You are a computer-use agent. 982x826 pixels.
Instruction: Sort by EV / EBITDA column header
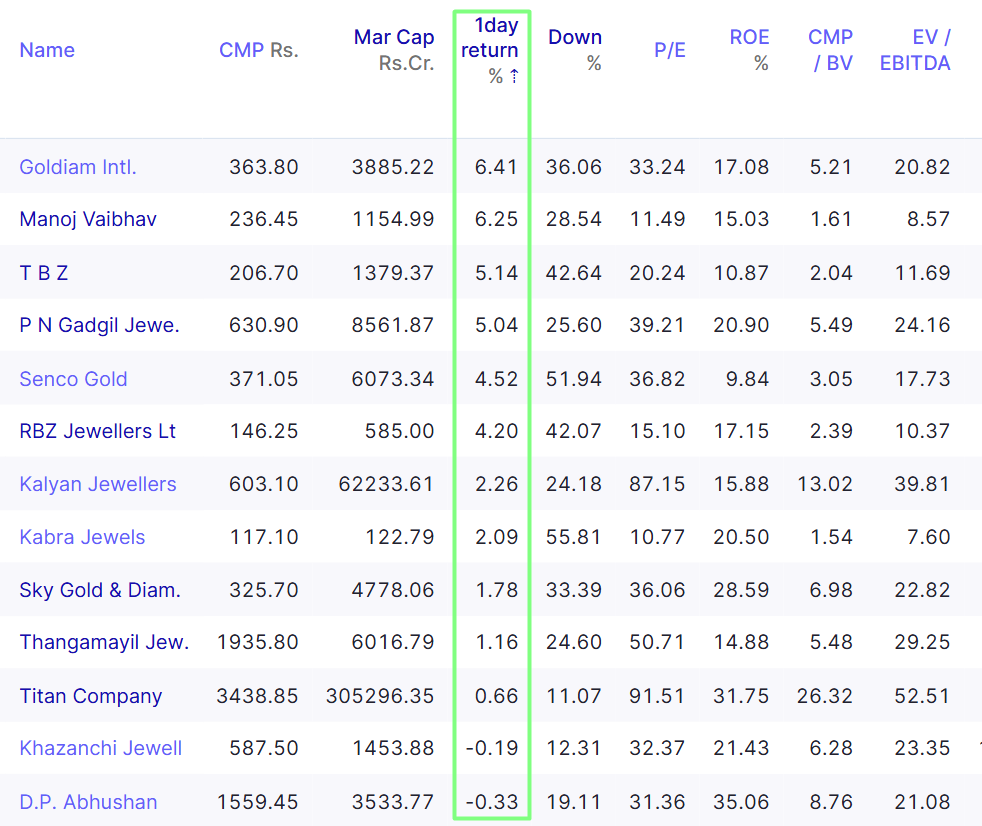(915, 50)
